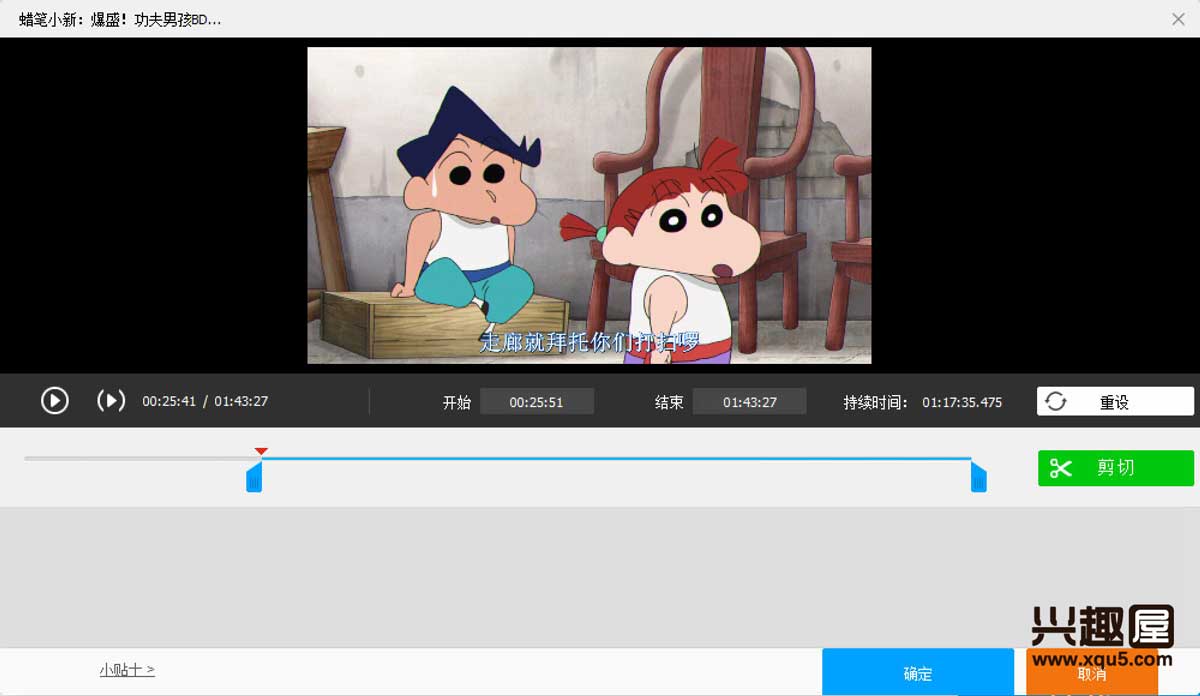Click the video preview frame

click(x=589, y=205)
